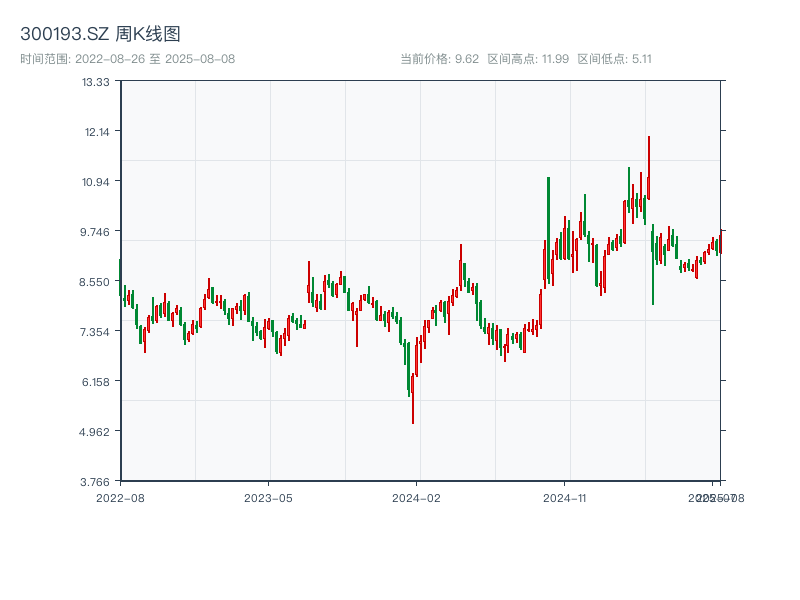Screen dimensions: 800x600
Task: Click the 4.962 y-axis price label
Action: tap(94, 432)
